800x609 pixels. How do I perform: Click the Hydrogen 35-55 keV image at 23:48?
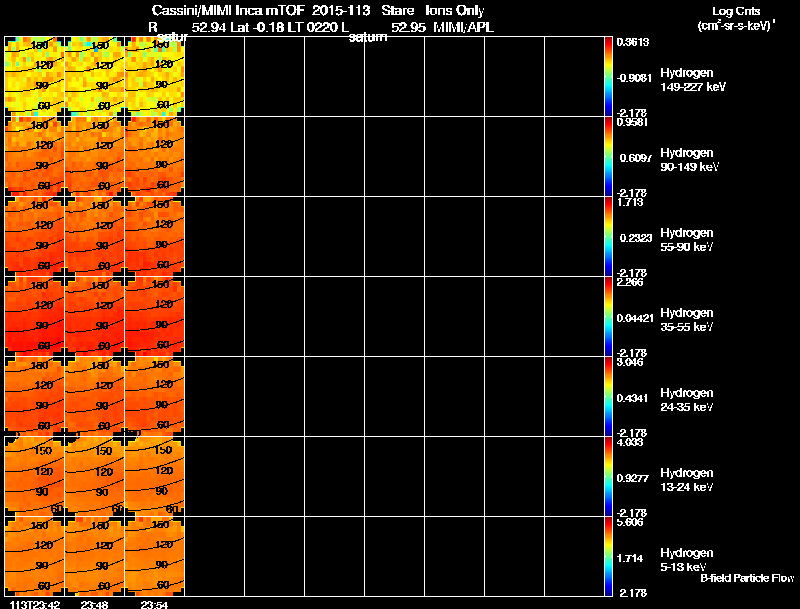point(94,317)
